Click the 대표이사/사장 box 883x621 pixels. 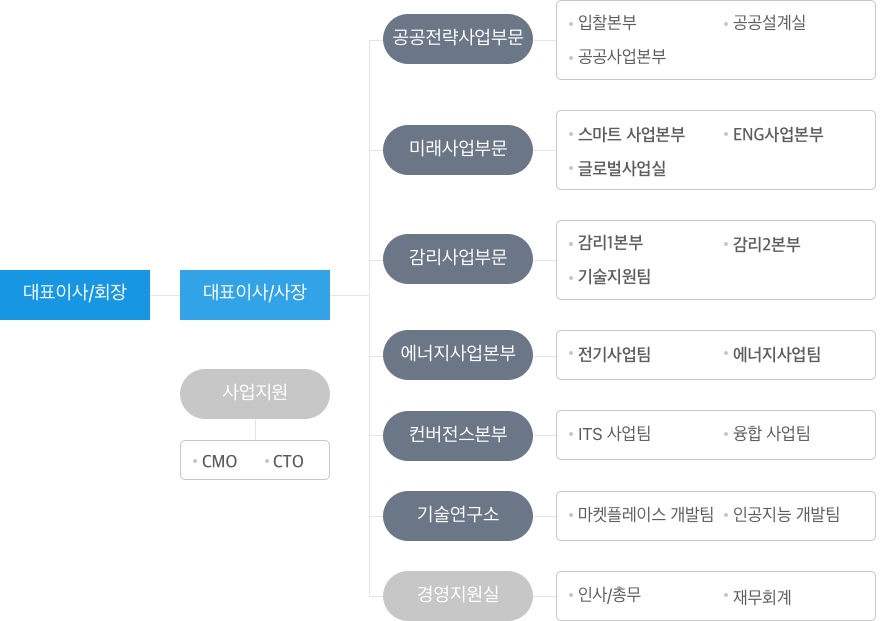(255, 294)
